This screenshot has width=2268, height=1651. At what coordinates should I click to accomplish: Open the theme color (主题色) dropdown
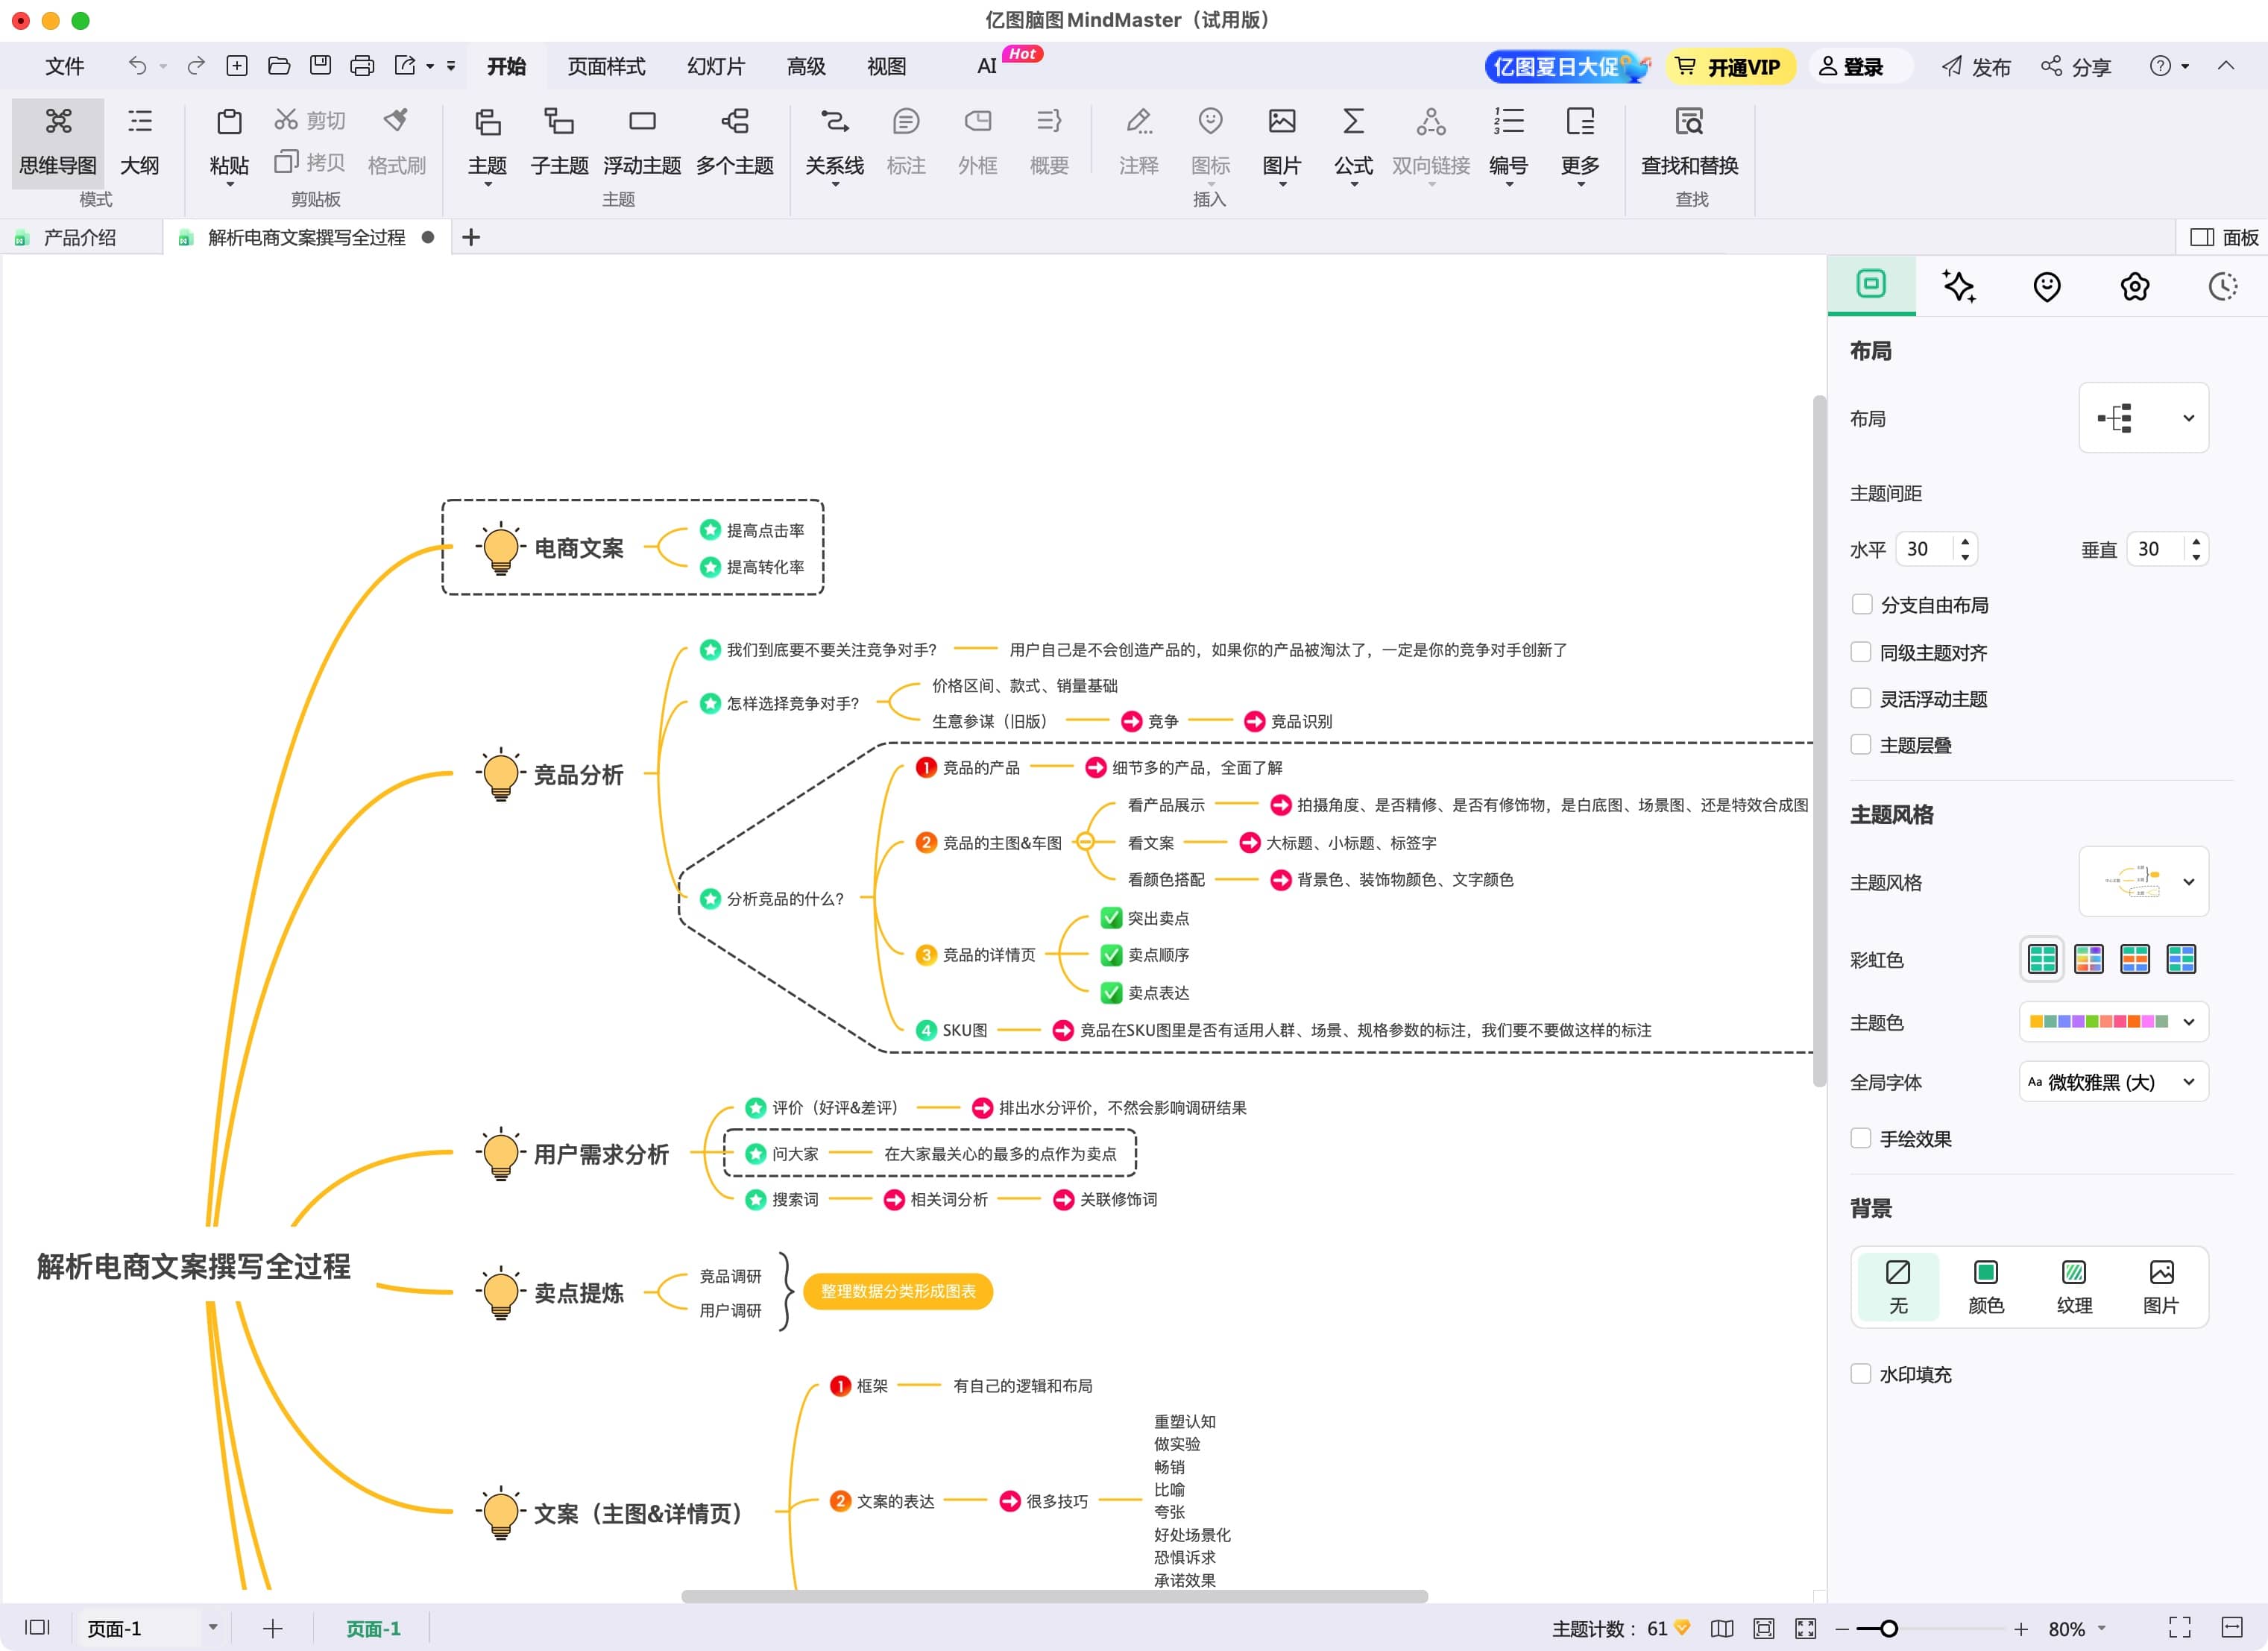click(x=2114, y=1022)
